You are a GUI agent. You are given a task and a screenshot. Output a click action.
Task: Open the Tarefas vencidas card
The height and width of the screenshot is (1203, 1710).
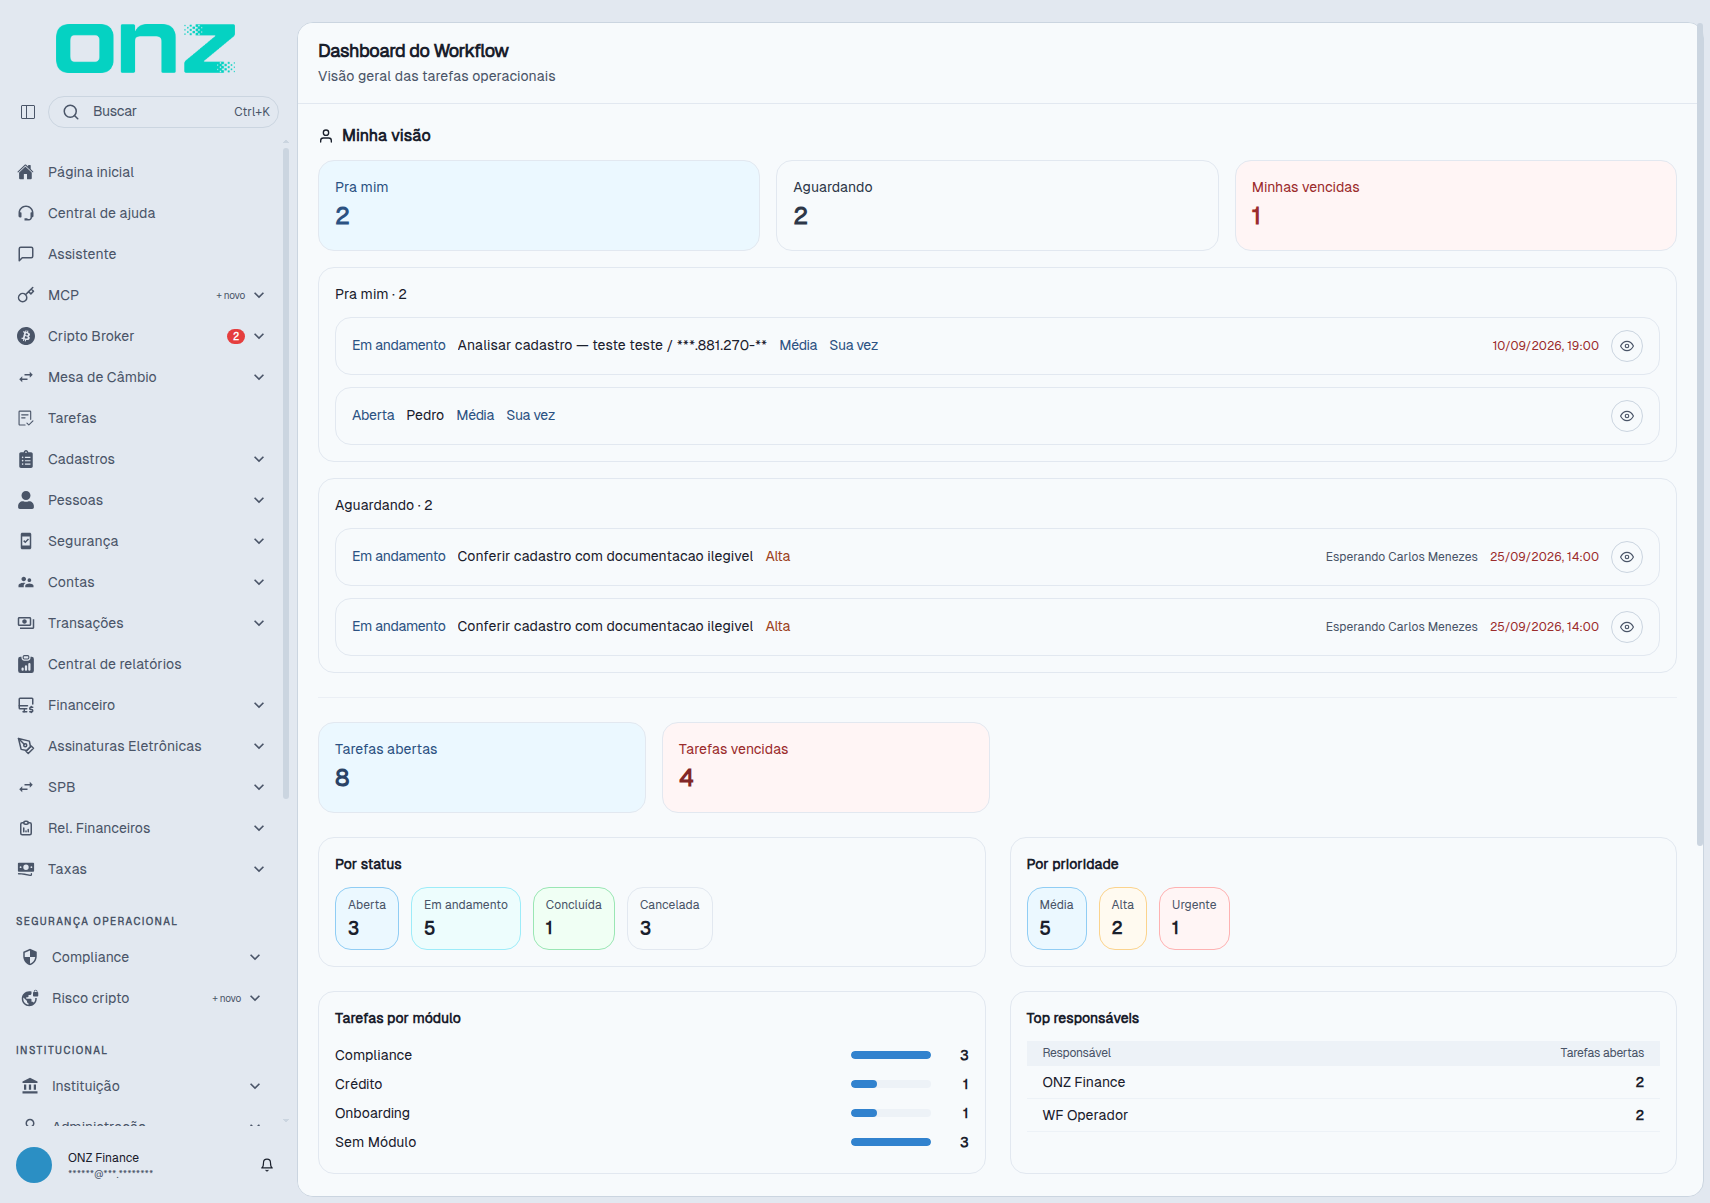[x=826, y=767]
